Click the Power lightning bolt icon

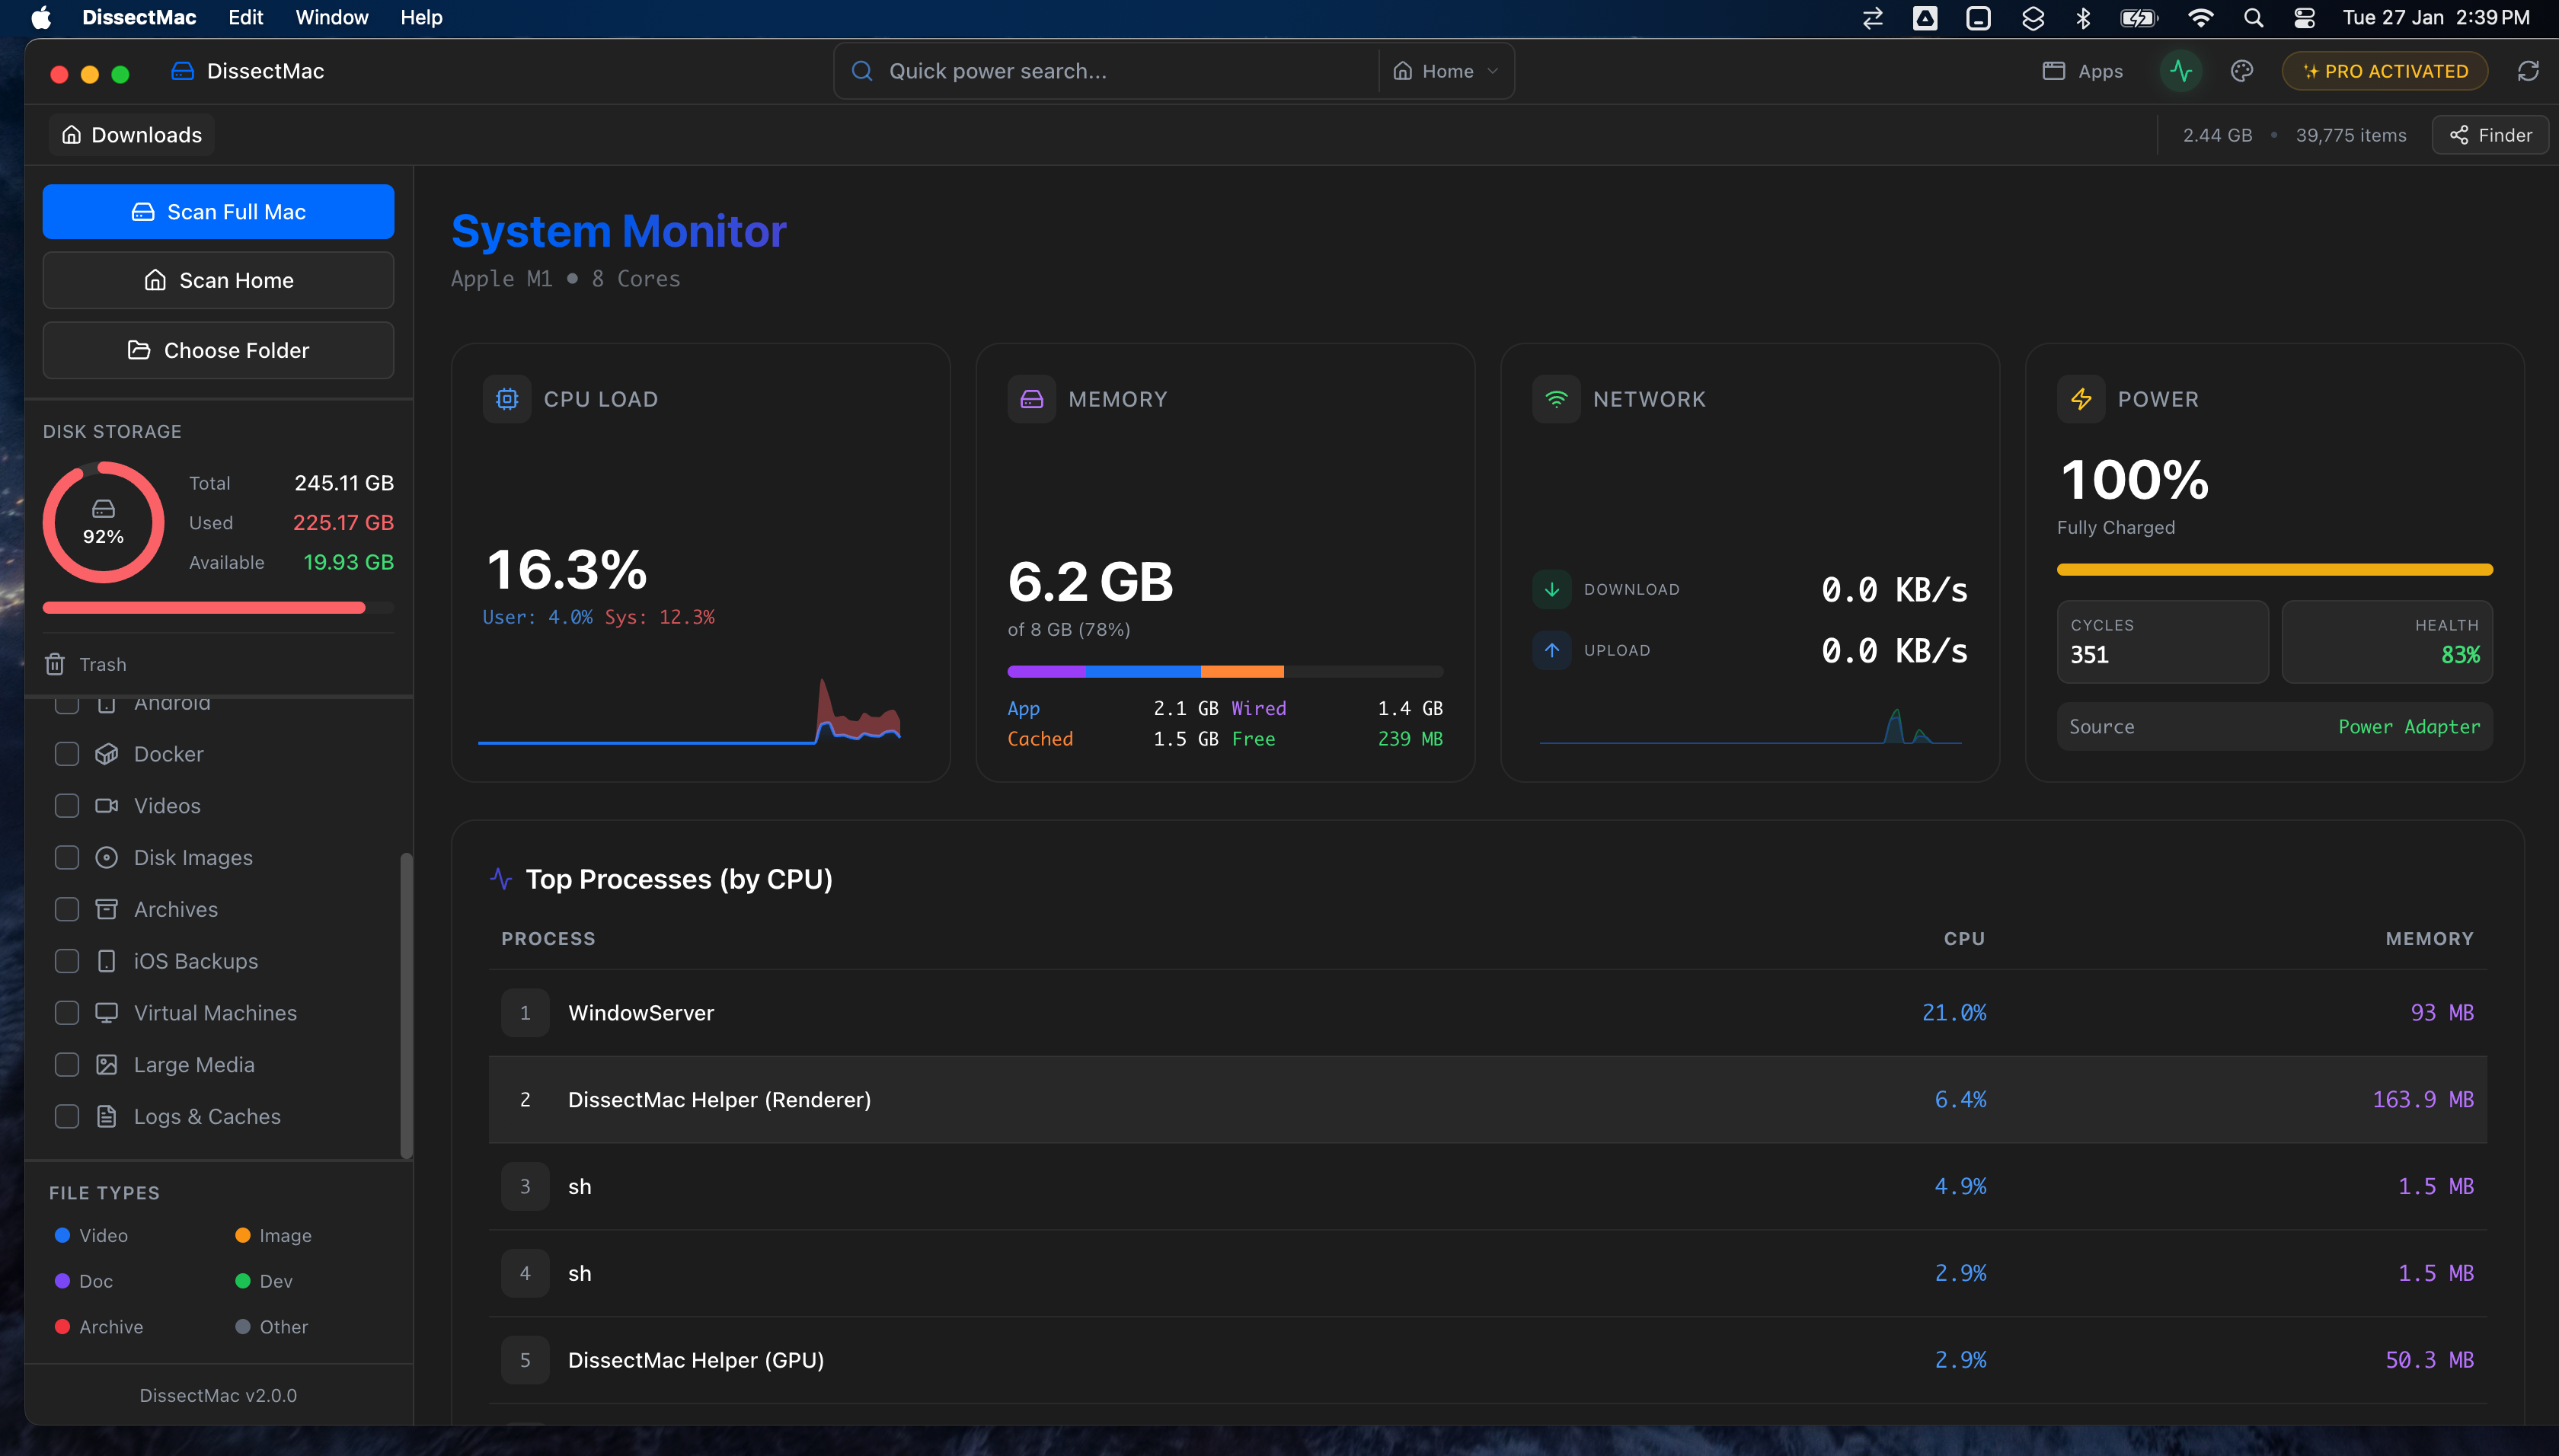(x=2081, y=399)
